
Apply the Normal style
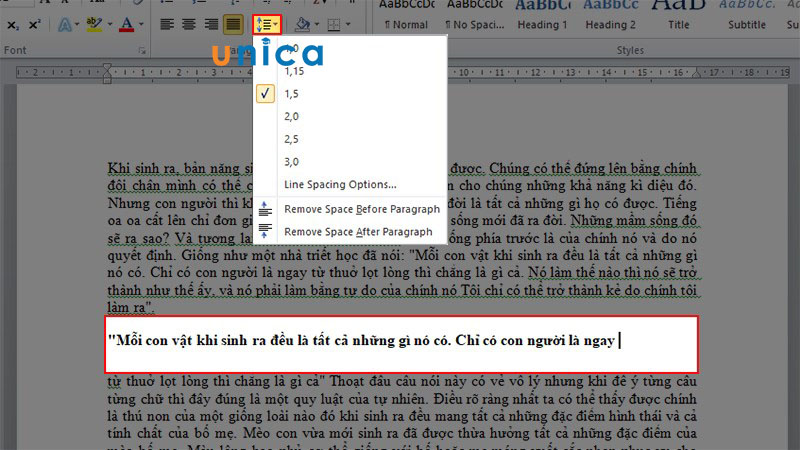coord(406,16)
